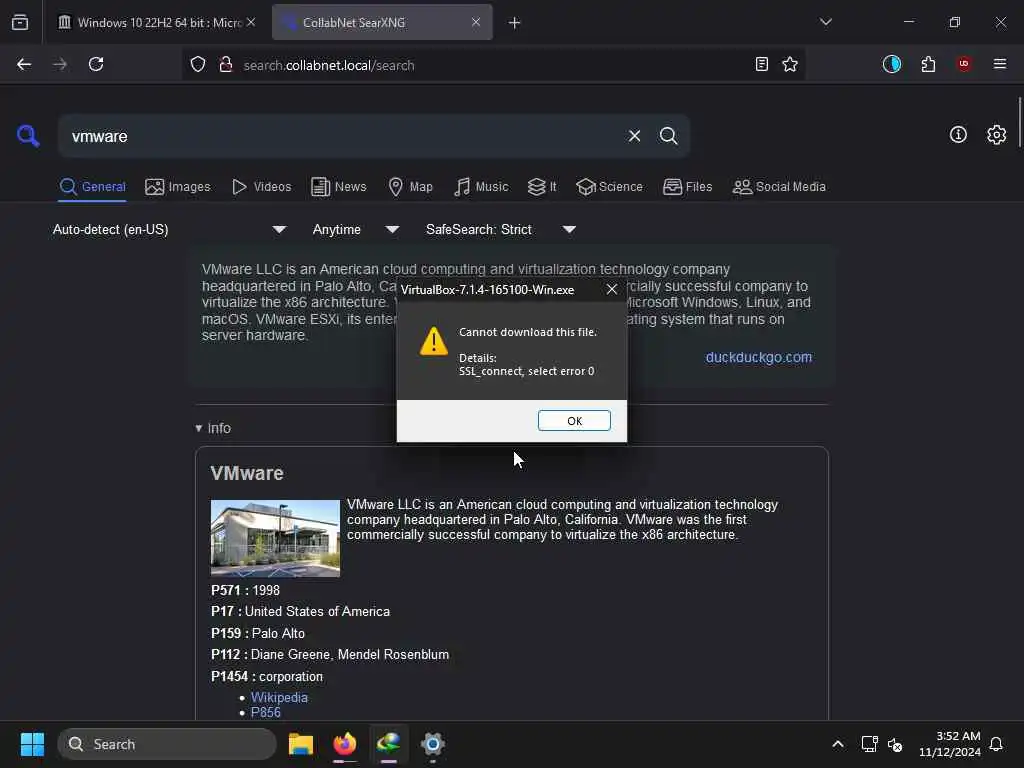Open the SafeSearch: Strict dropdown
Image resolution: width=1024 pixels, height=768 pixels.
point(500,229)
